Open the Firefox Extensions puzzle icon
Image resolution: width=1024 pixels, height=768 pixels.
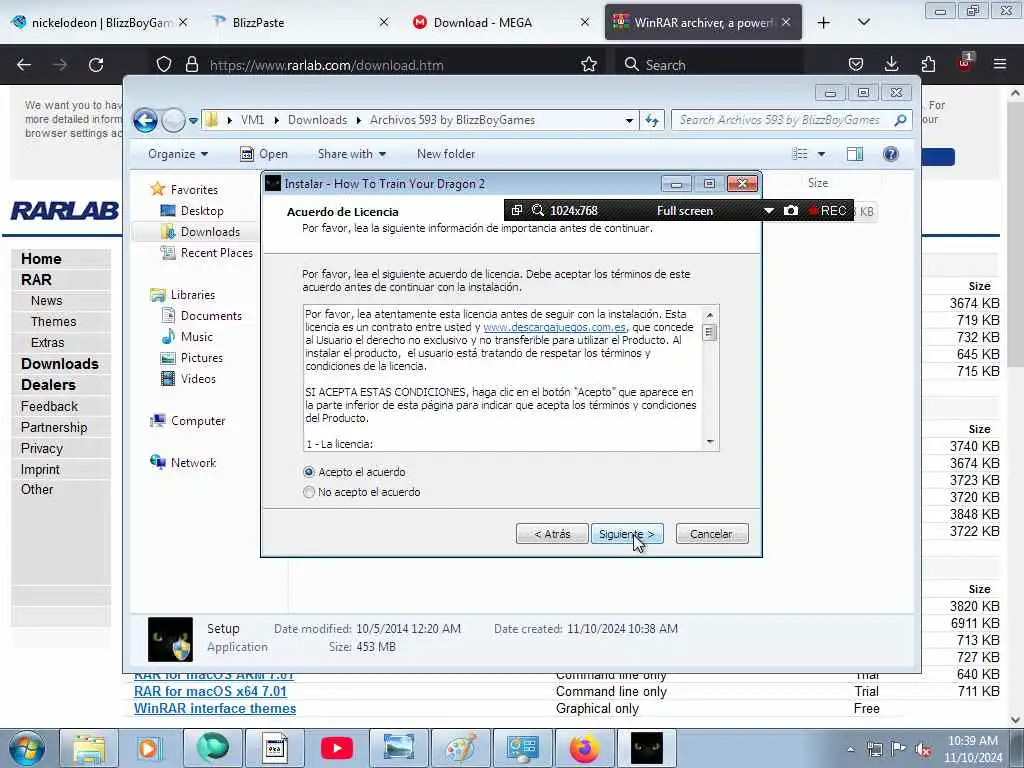(928, 65)
